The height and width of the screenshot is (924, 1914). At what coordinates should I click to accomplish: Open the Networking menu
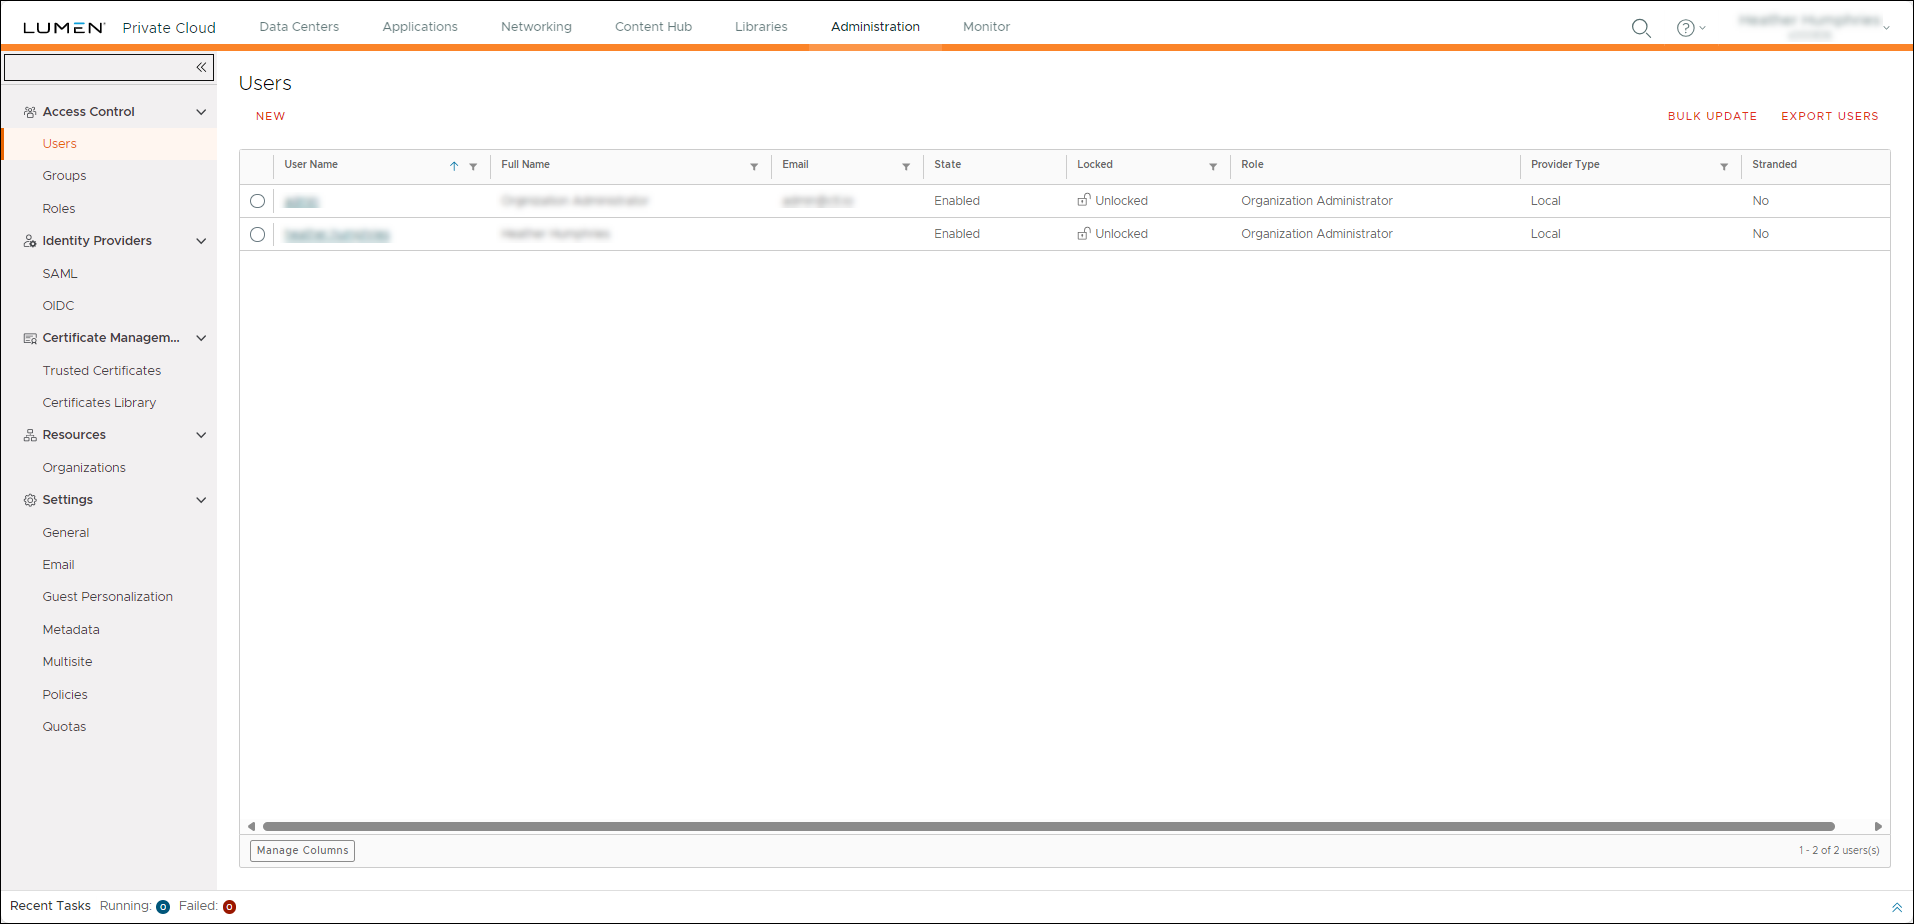pos(536,27)
